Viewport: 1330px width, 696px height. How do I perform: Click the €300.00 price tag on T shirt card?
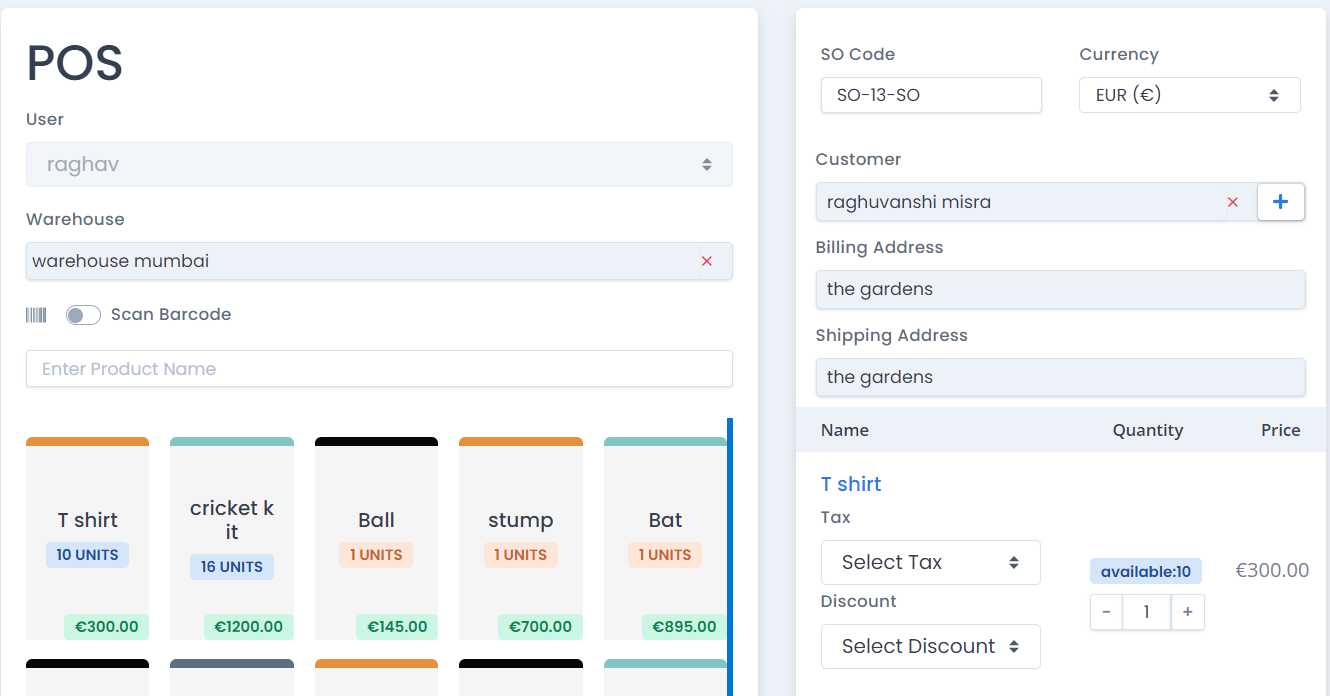(107, 627)
